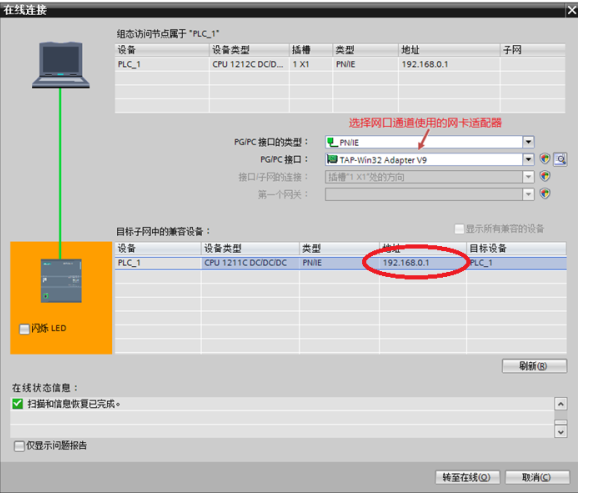Click the status info scroll down arrow

click(560, 432)
